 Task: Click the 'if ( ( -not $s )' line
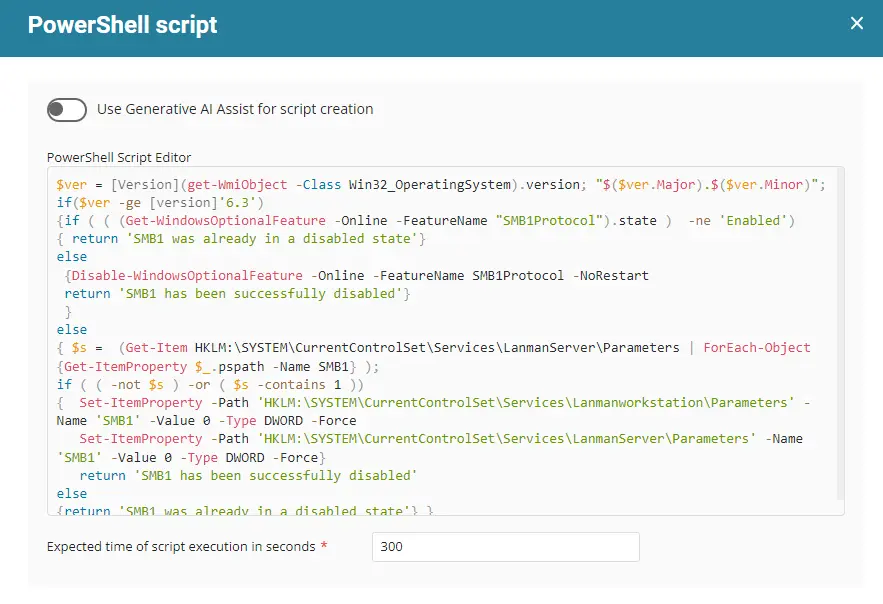pos(210,385)
